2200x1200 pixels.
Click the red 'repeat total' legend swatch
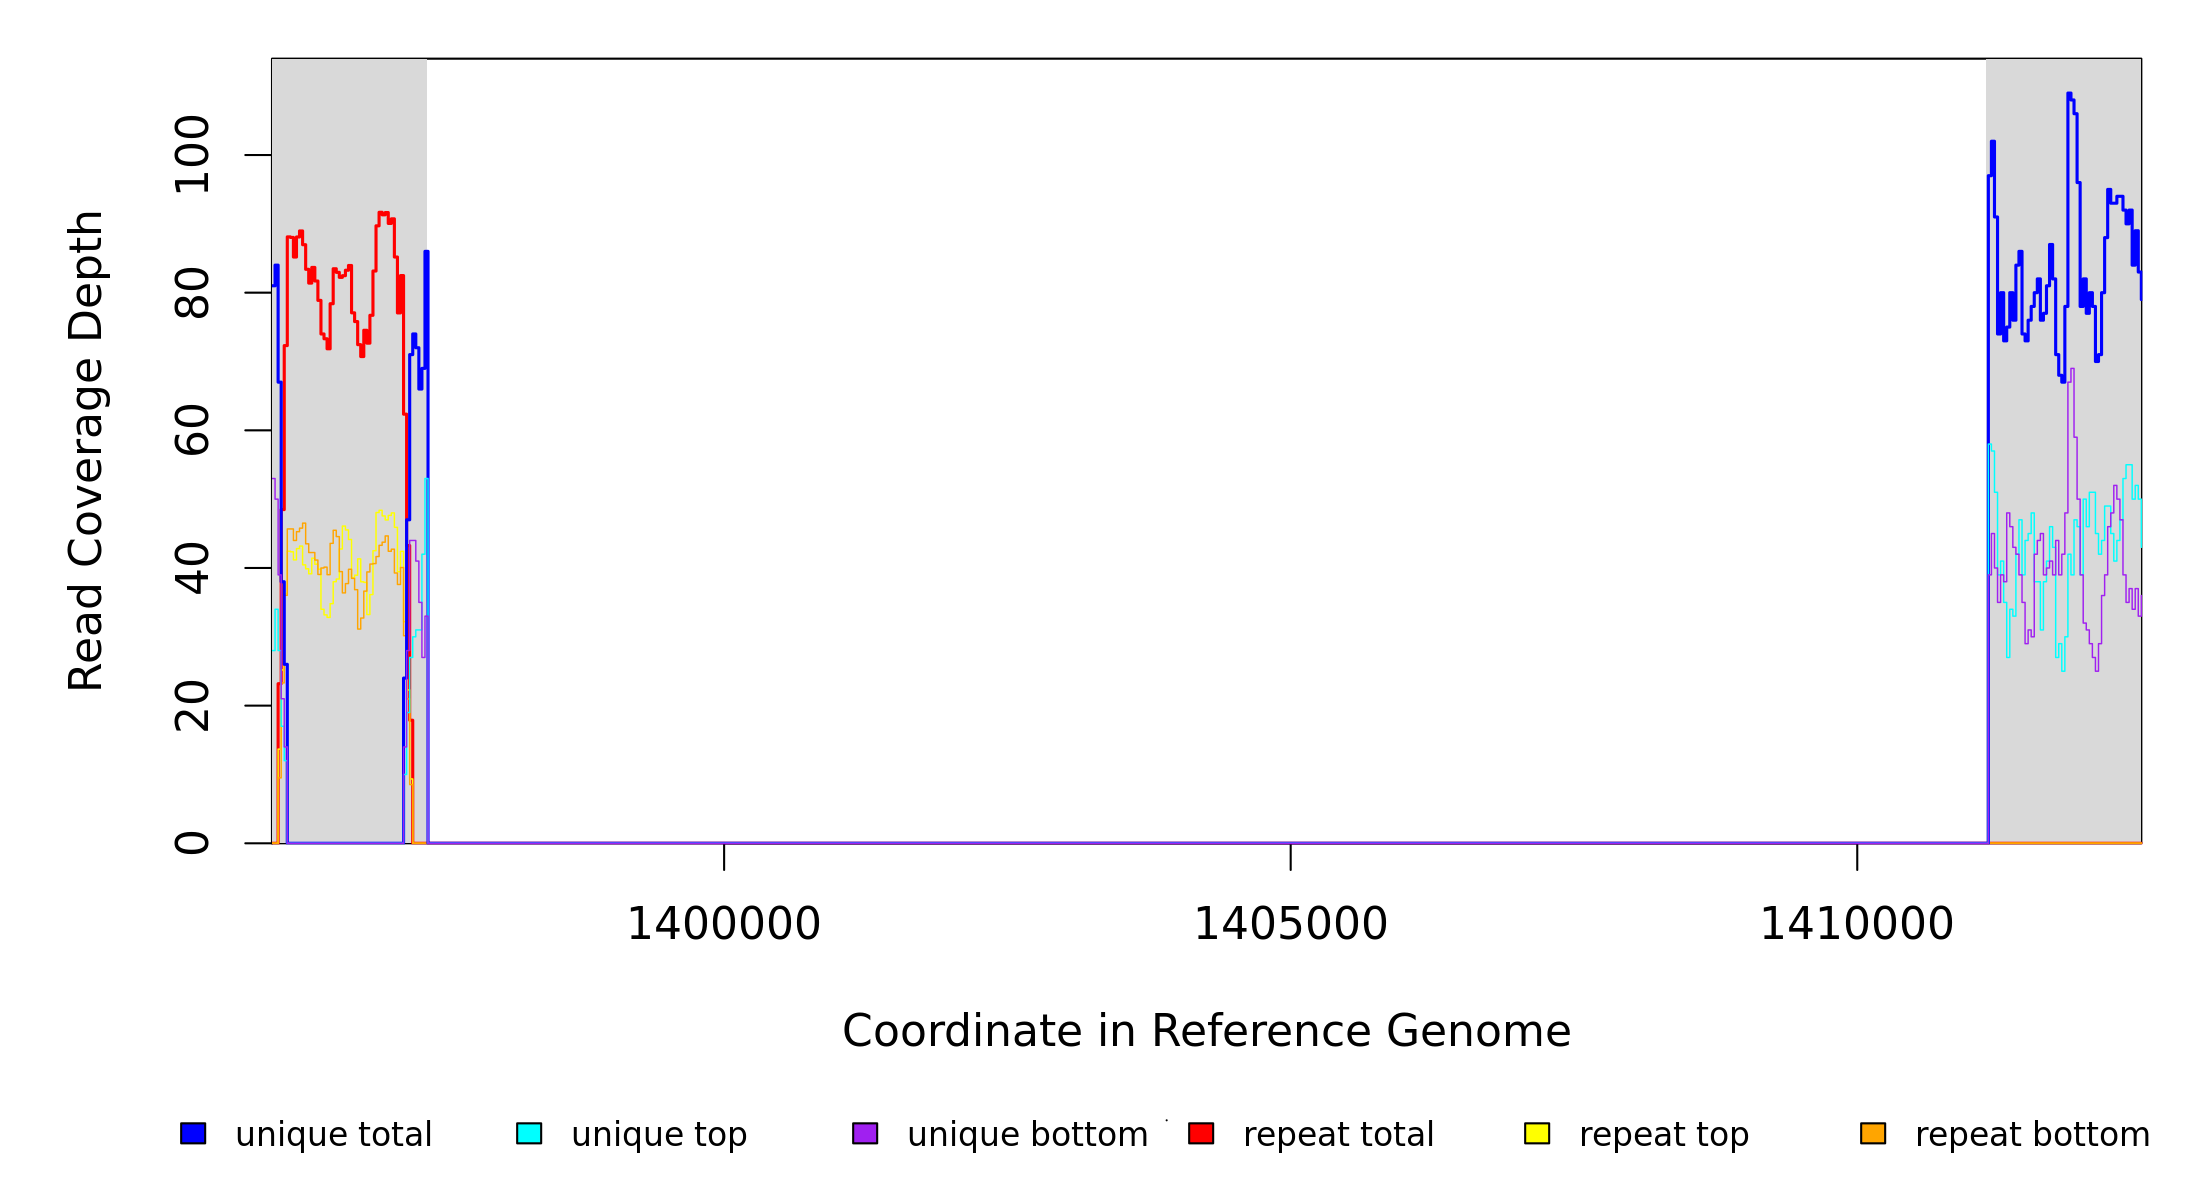point(1201,1133)
